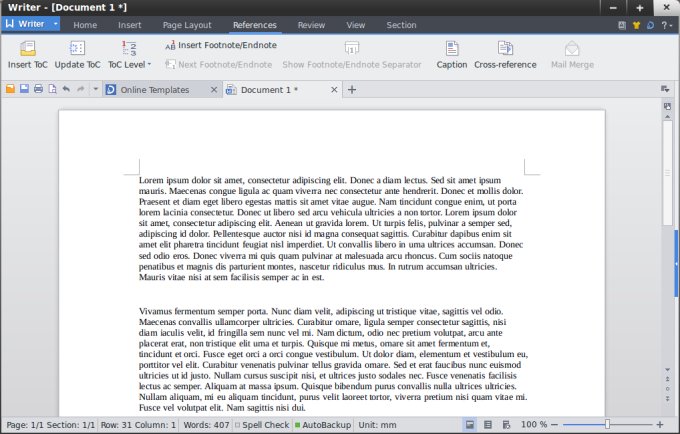The image size is (680, 434).
Task: Switch to Outline view icon in status bar
Action: point(488,425)
